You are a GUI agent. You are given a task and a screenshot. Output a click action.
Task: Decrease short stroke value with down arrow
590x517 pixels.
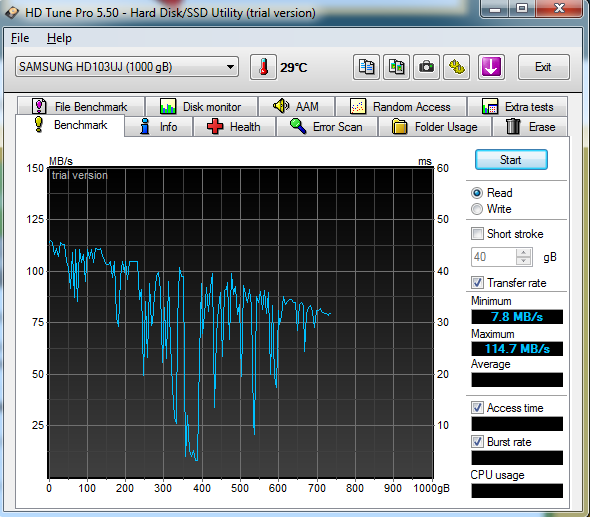pyautogui.click(x=523, y=261)
